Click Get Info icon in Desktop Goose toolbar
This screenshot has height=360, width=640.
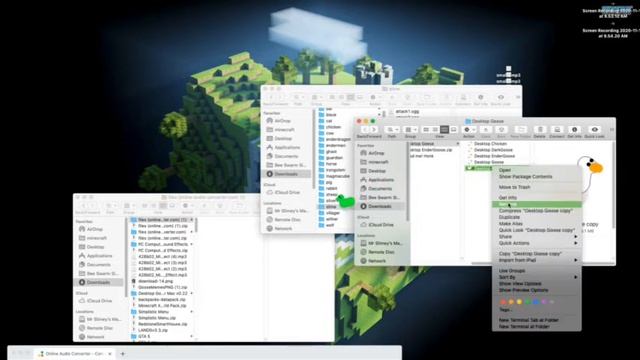pyautogui.click(x=574, y=130)
